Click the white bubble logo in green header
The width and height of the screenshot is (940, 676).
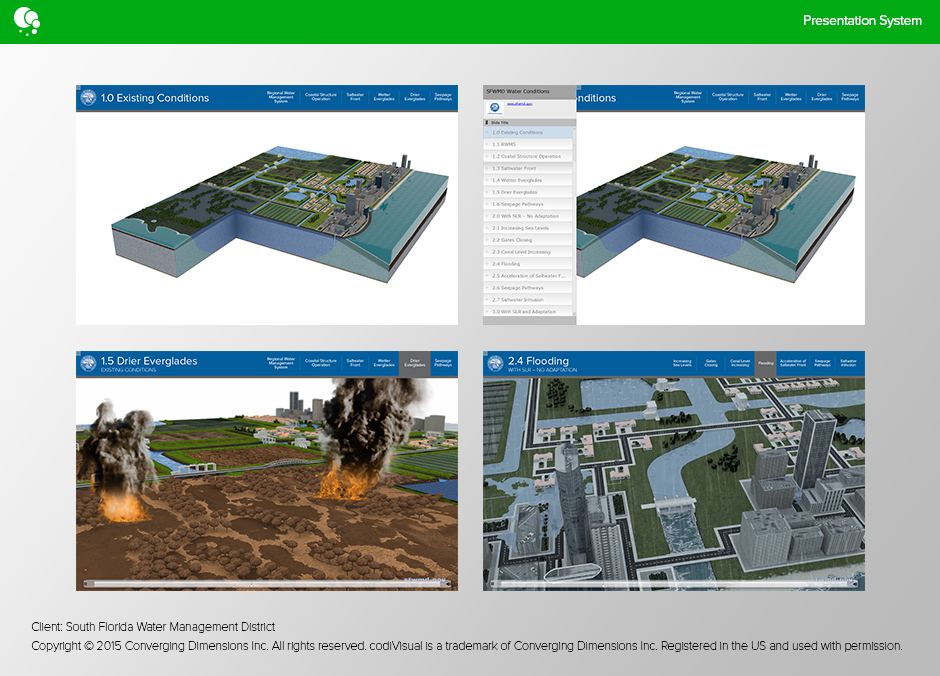[x=27, y=19]
